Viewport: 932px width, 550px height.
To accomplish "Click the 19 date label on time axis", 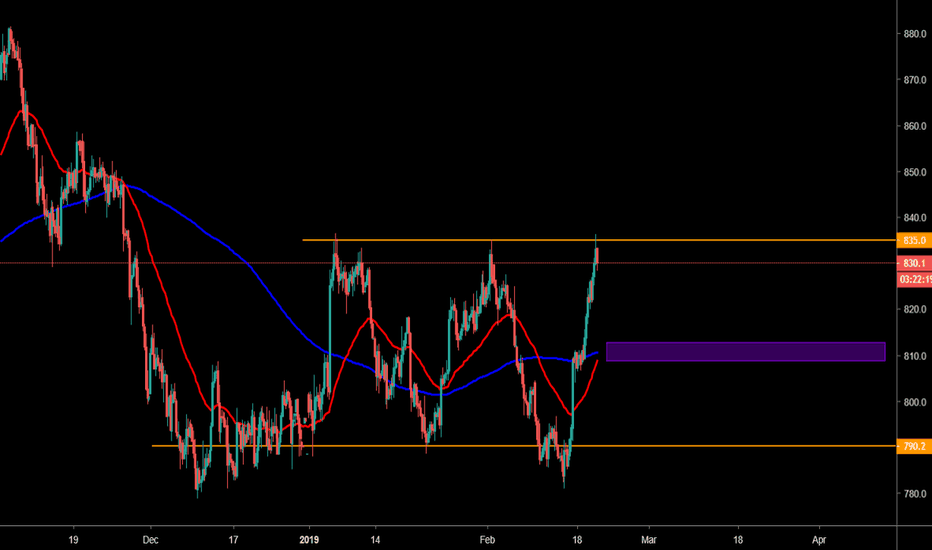I will (x=73, y=540).
